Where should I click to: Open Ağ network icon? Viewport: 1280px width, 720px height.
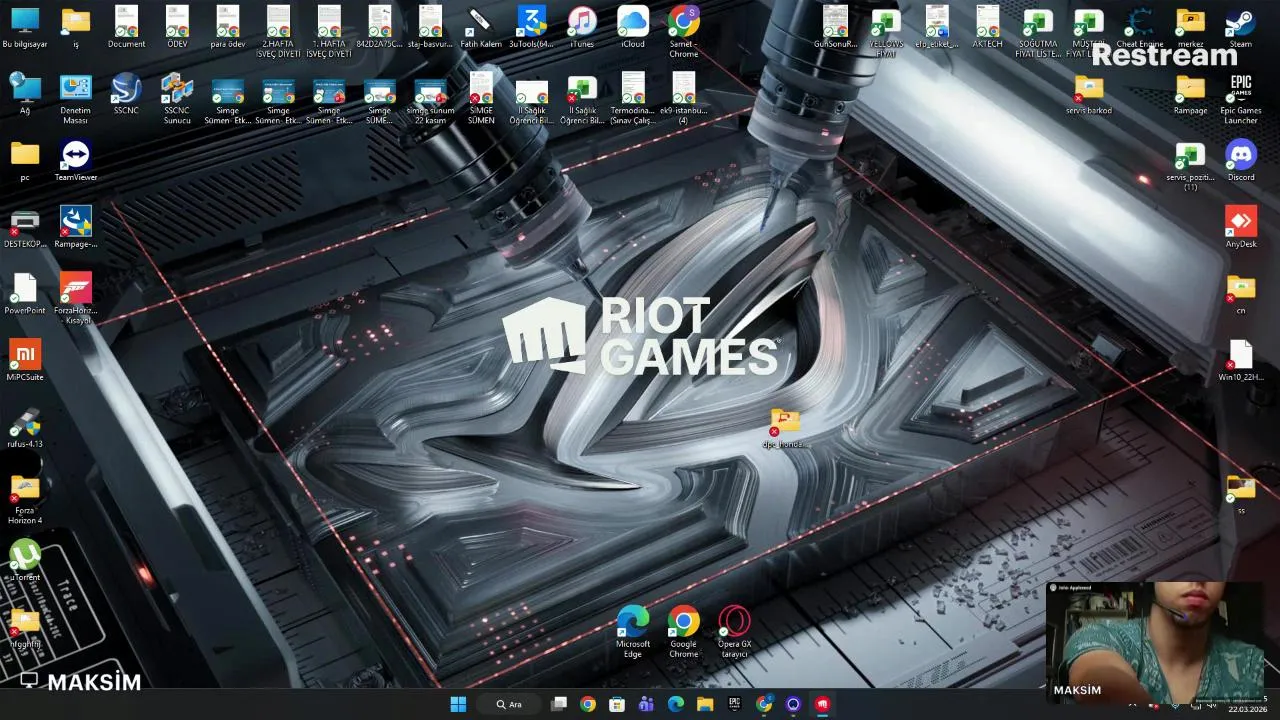point(25,94)
